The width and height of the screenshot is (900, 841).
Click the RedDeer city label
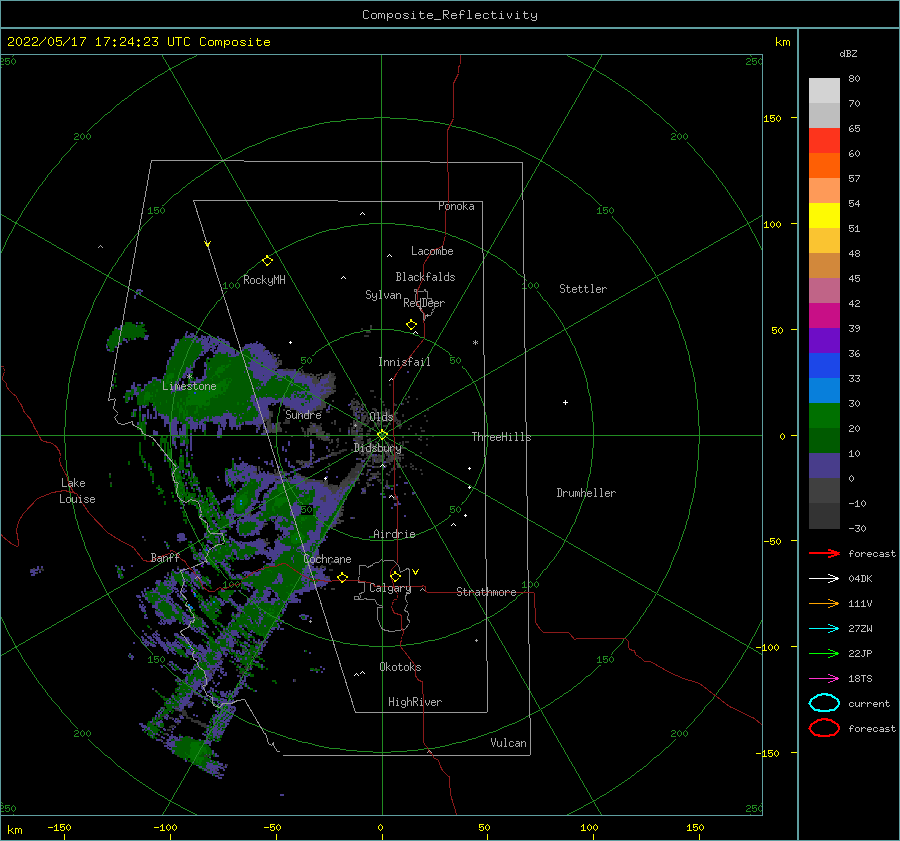coord(424,303)
